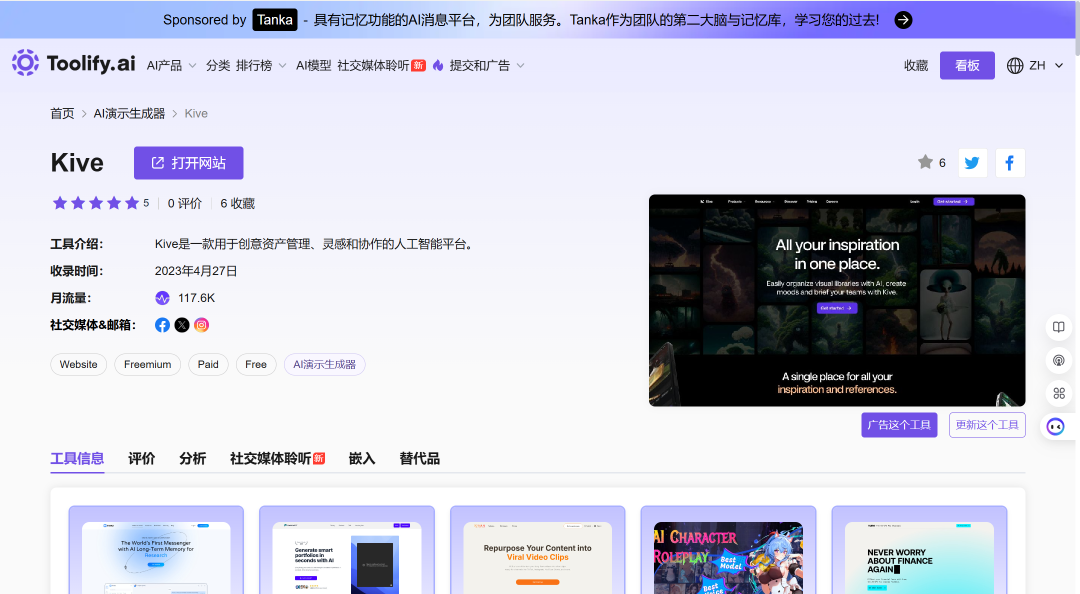Click the 打开网站 button
This screenshot has width=1080, height=594.
coord(189,163)
